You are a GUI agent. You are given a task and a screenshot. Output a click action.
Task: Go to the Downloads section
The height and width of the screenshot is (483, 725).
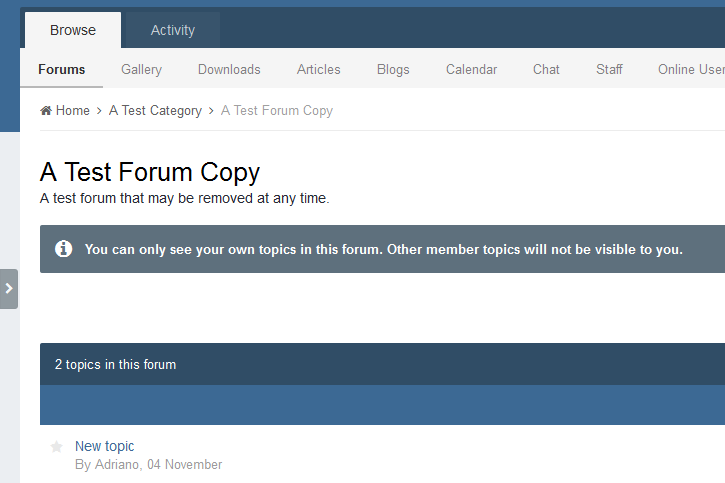(229, 69)
